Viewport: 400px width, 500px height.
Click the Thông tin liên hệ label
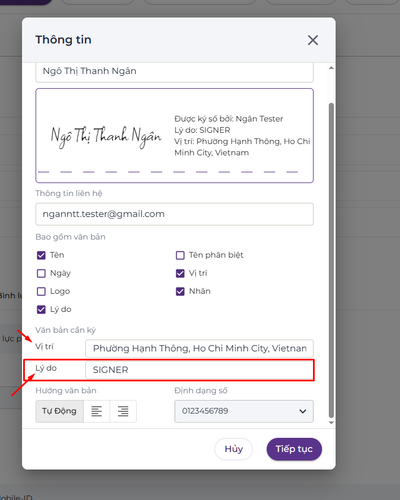(x=69, y=193)
